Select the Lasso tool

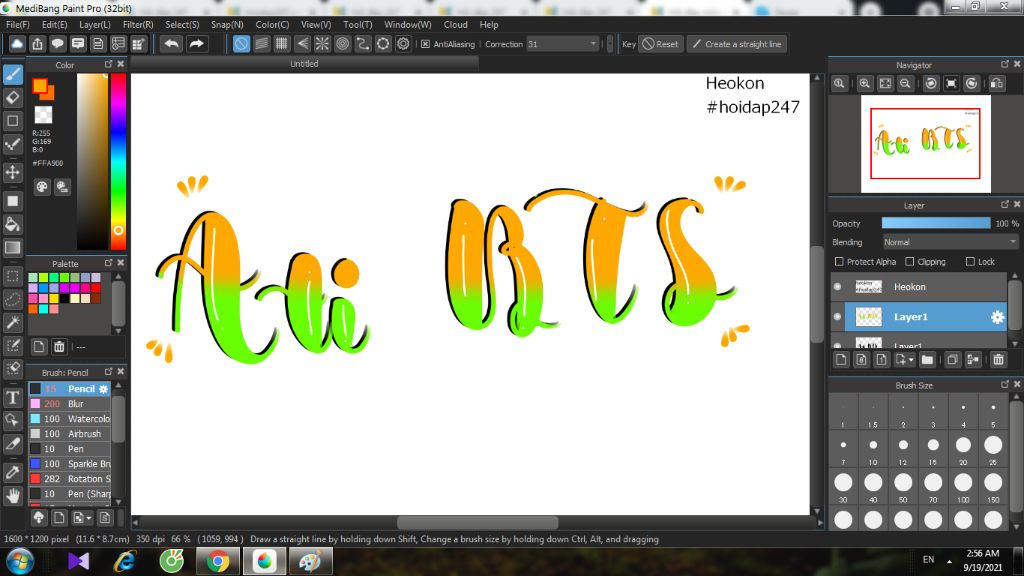pyautogui.click(x=12, y=300)
